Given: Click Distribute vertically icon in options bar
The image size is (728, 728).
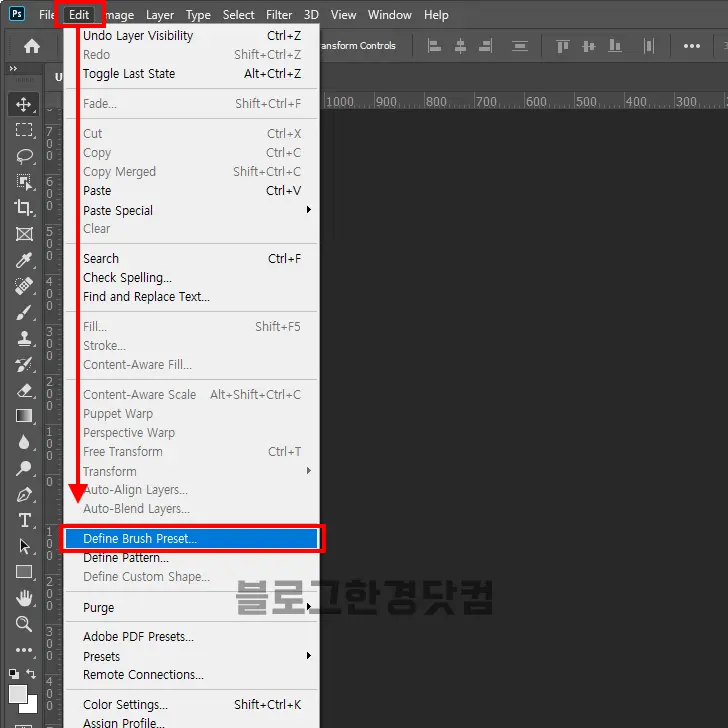Looking at the screenshot, I should tap(520, 46).
